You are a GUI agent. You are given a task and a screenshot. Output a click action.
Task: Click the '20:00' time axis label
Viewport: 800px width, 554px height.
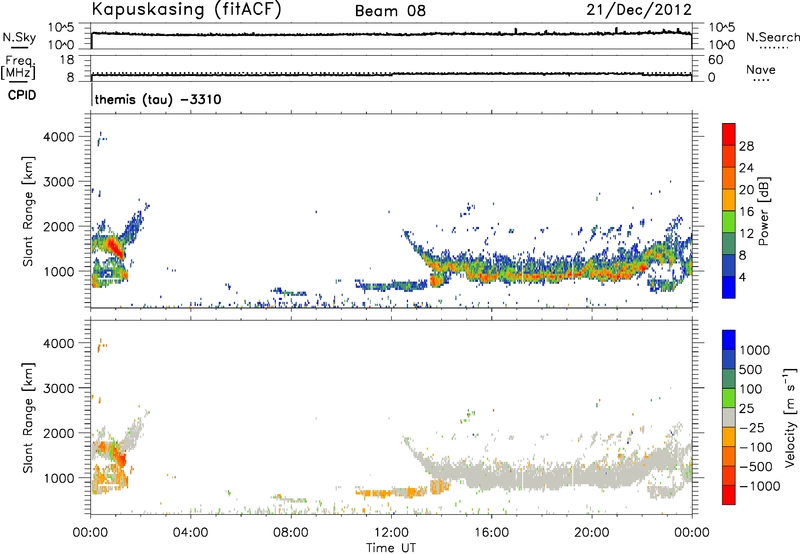click(x=591, y=533)
